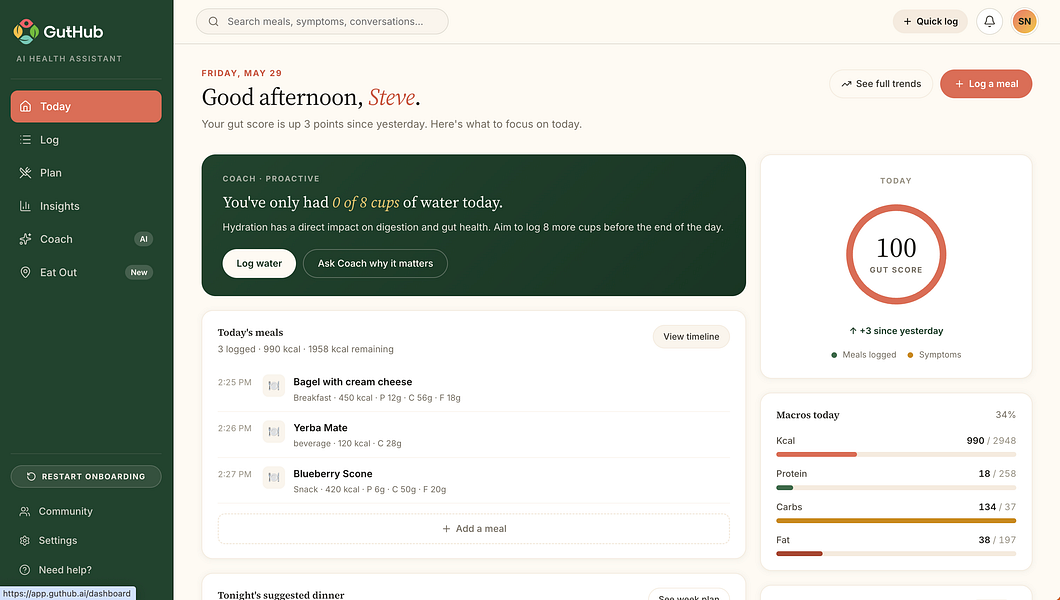Open the SN profile avatar

[x=1024, y=22]
